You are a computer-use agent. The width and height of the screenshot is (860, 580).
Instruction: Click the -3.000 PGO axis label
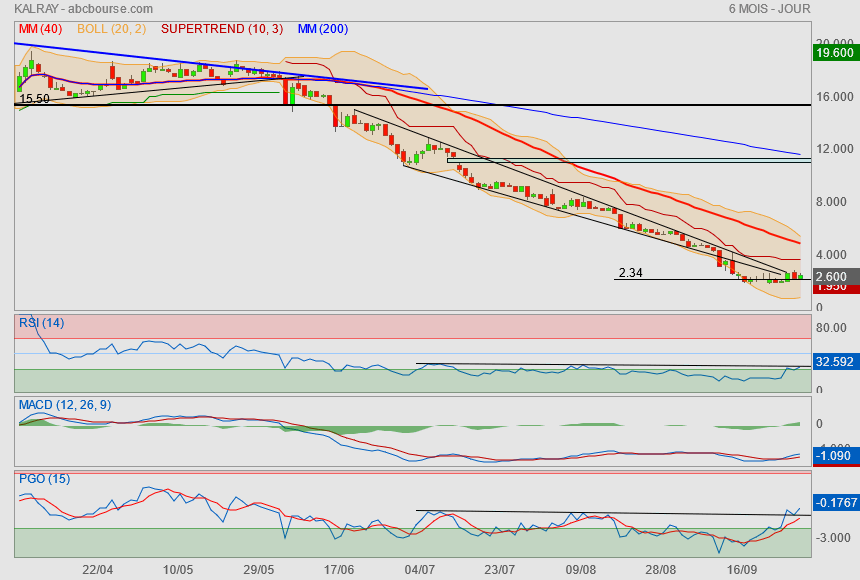833,538
